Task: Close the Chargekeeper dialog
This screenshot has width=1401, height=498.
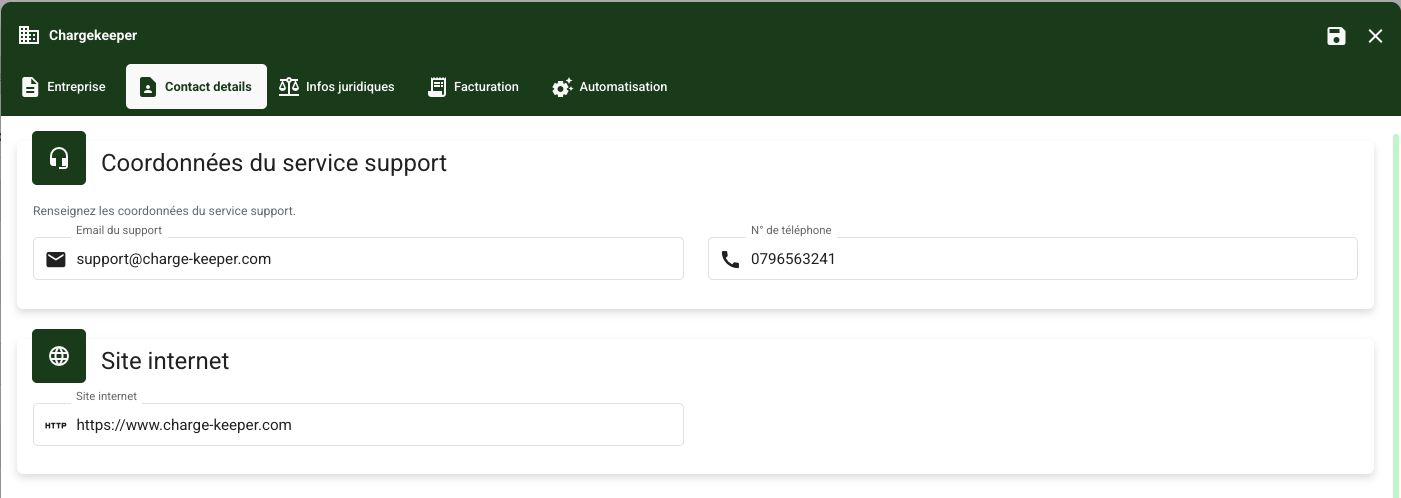Action: click(1375, 36)
